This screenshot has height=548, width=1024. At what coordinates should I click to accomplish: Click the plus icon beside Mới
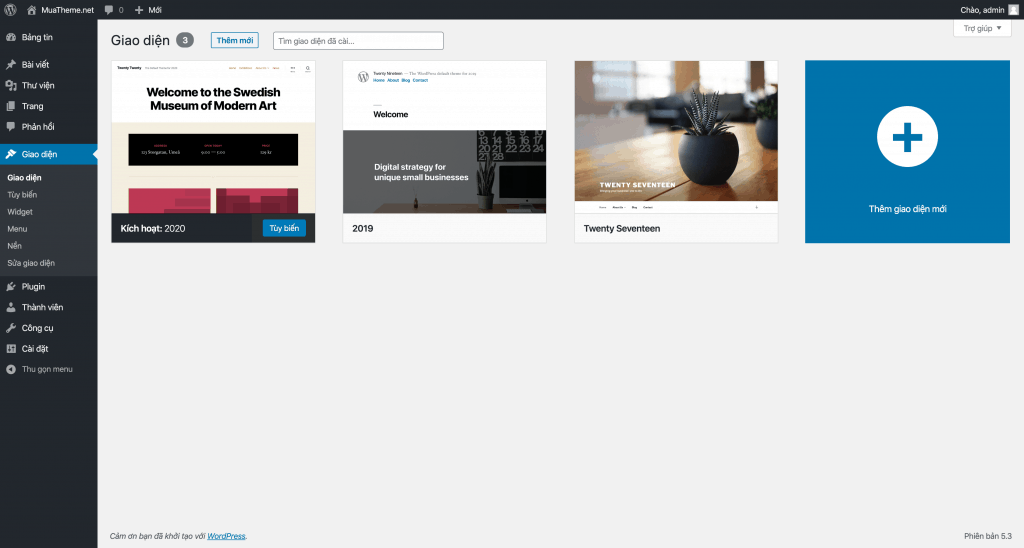coord(138,10)
